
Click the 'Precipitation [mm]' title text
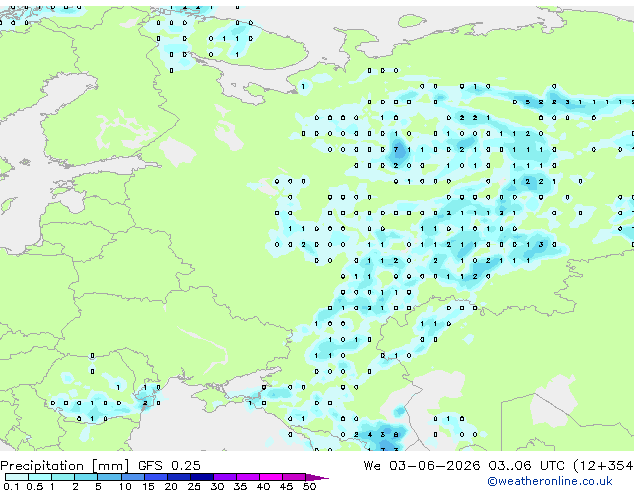65,466
